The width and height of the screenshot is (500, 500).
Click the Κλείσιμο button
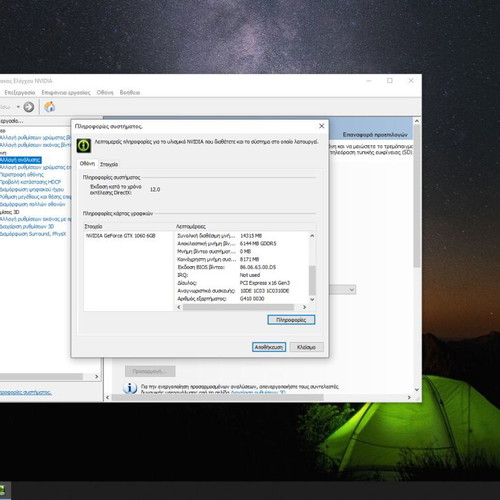pyautogui.click(x=306, y=347)
